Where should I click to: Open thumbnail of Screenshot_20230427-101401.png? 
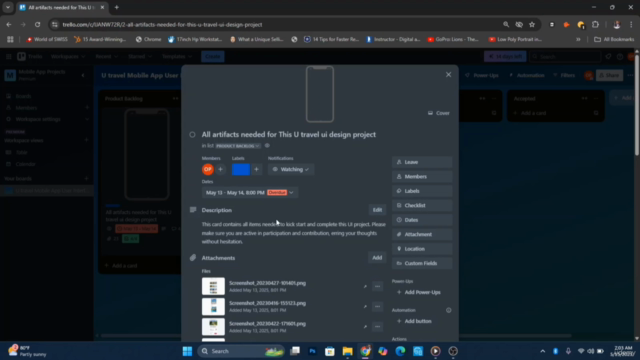pyautogui.click(x=213, y=286)
